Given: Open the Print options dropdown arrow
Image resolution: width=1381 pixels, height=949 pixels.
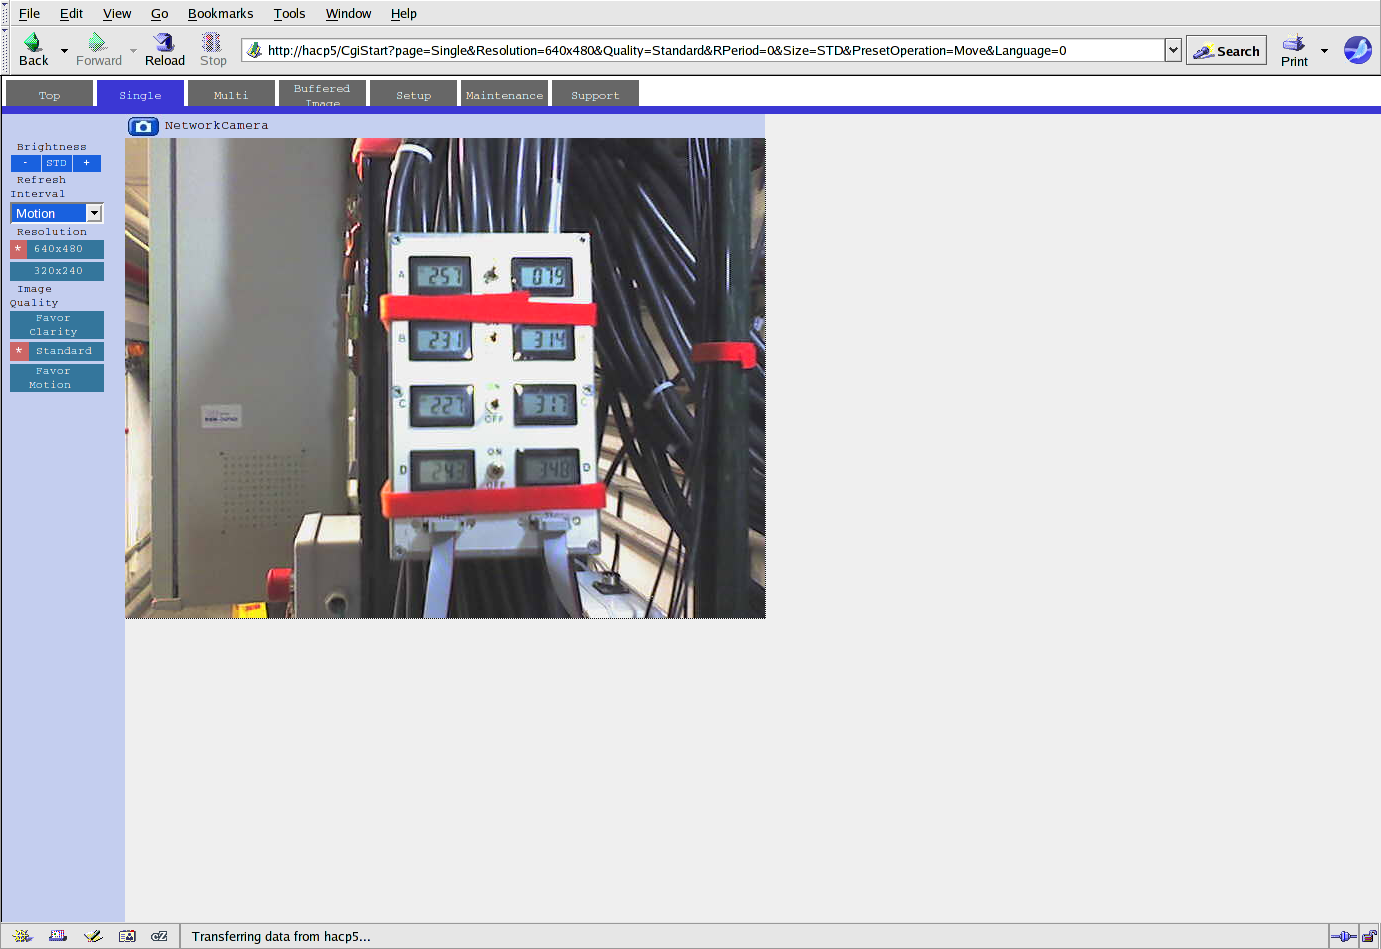Looking at the screenshot, I should click(1324, 50).
